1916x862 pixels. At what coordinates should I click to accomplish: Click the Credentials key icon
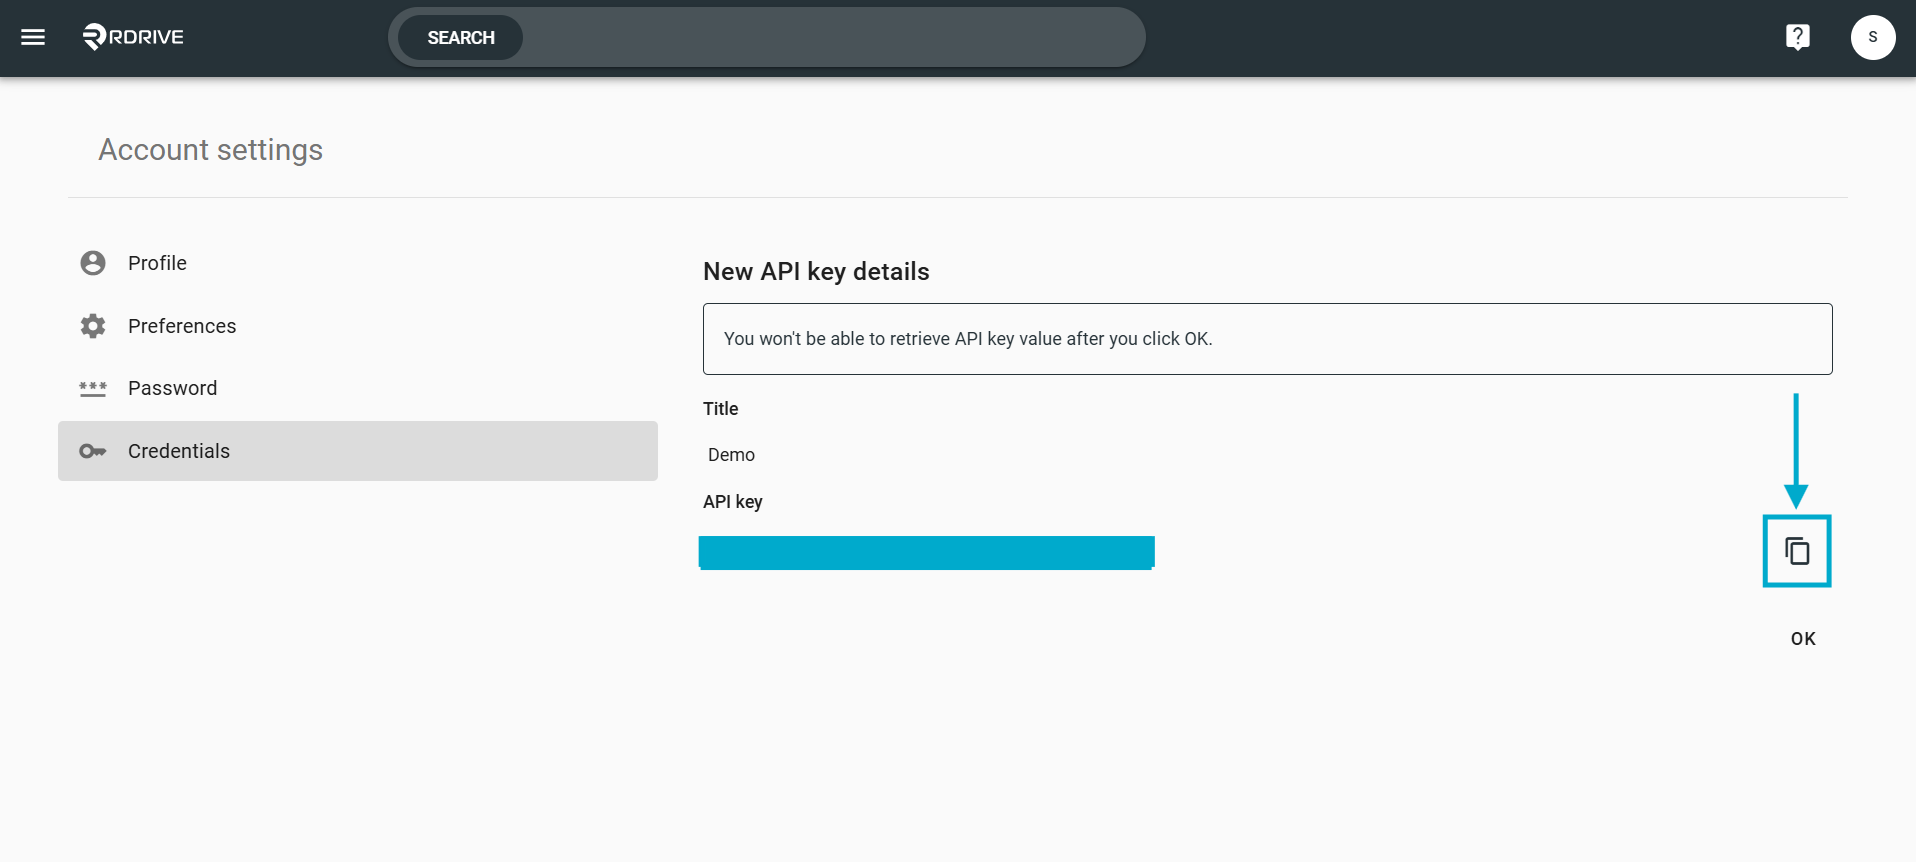93,451
